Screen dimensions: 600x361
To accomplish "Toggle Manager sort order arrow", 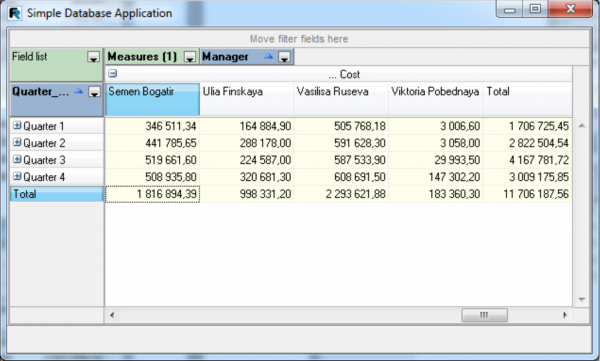I will (269, 57).
